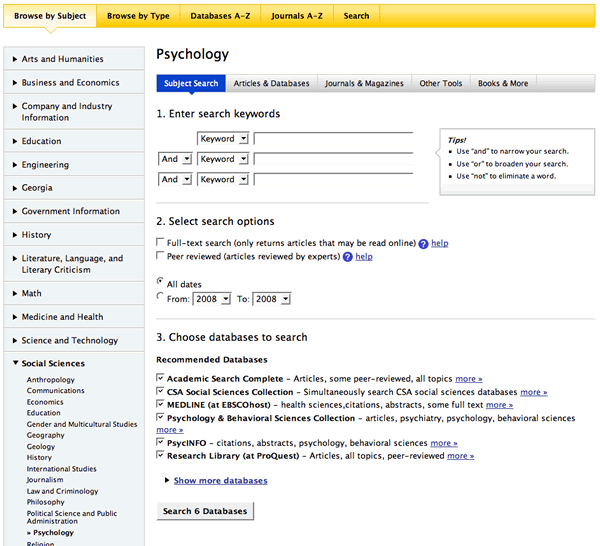This screenshot has width=600, height=546.
Task: Click more link under Psychology & Behavioral Sciences
Action: [170, 430]
